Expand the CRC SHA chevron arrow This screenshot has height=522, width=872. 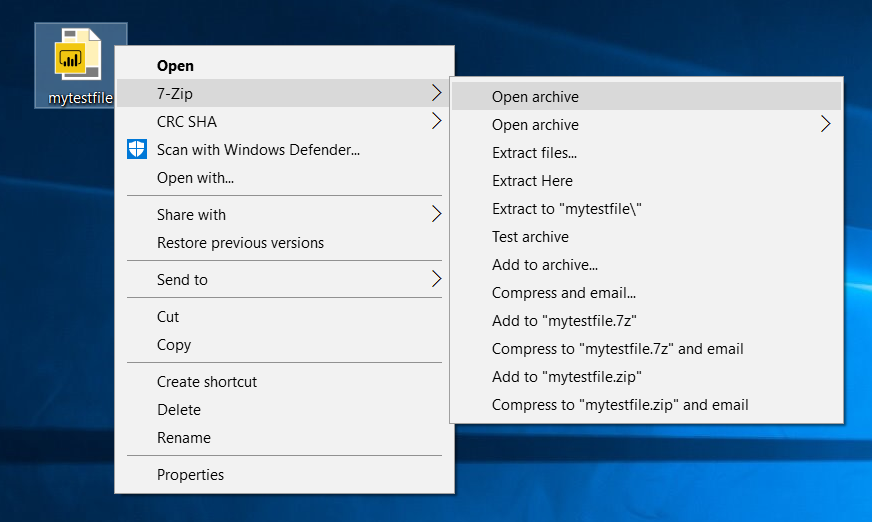(437, 121)
